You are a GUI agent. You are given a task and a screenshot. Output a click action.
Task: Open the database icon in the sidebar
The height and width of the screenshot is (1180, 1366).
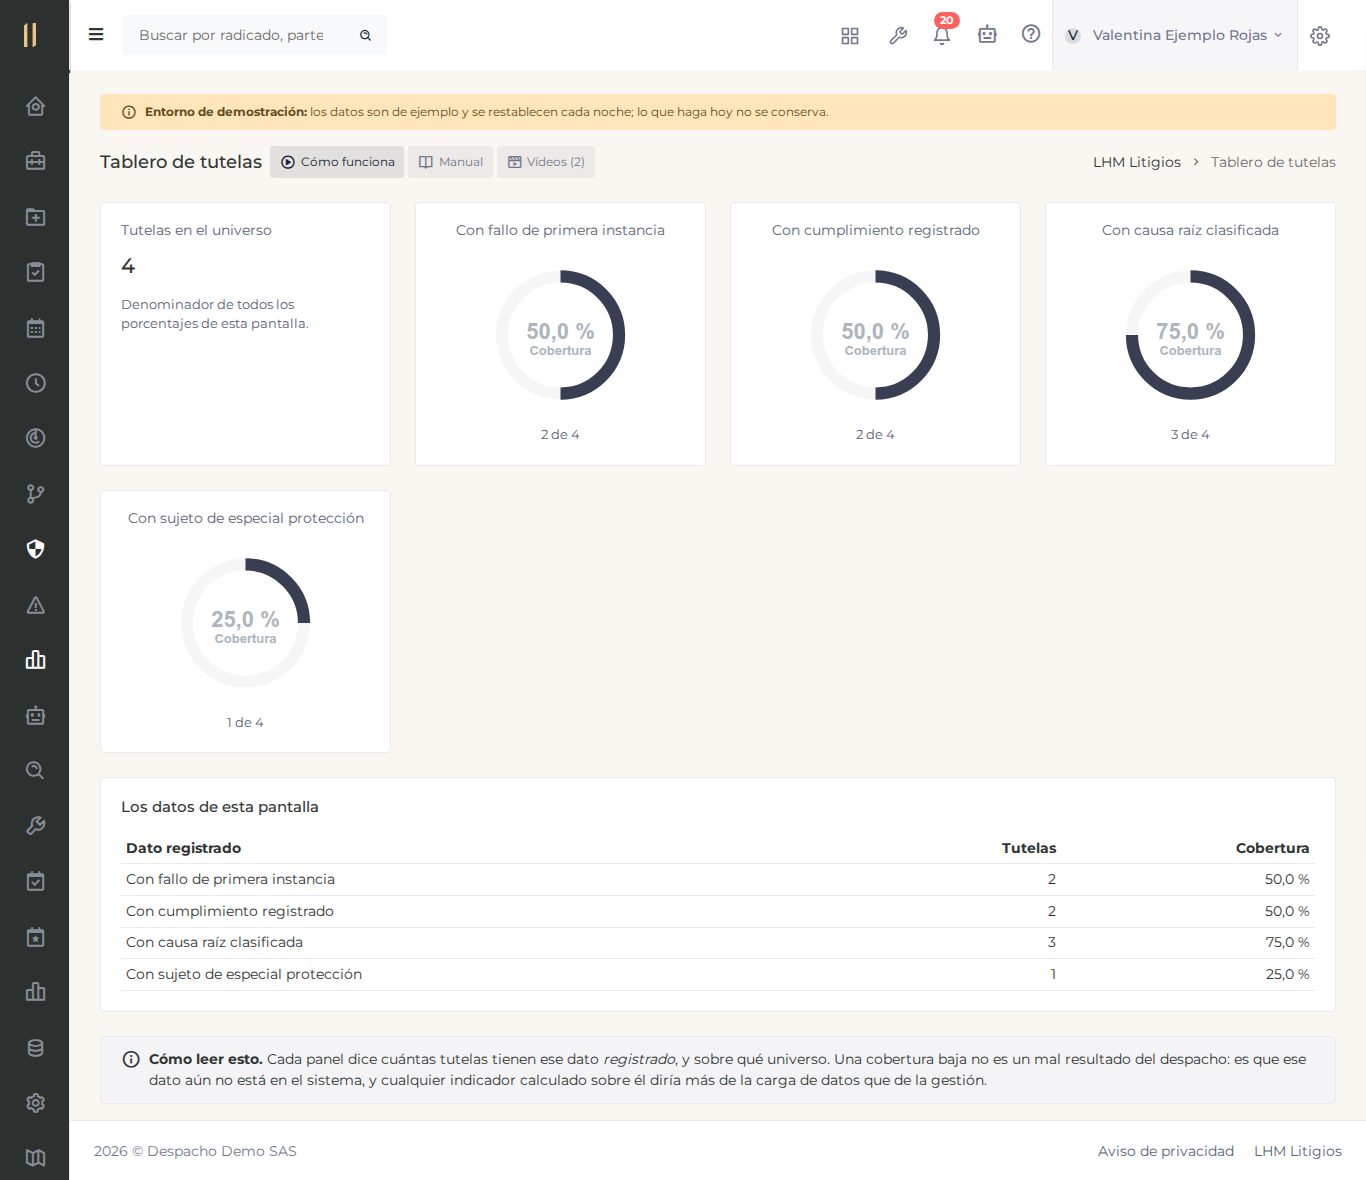35,1048
